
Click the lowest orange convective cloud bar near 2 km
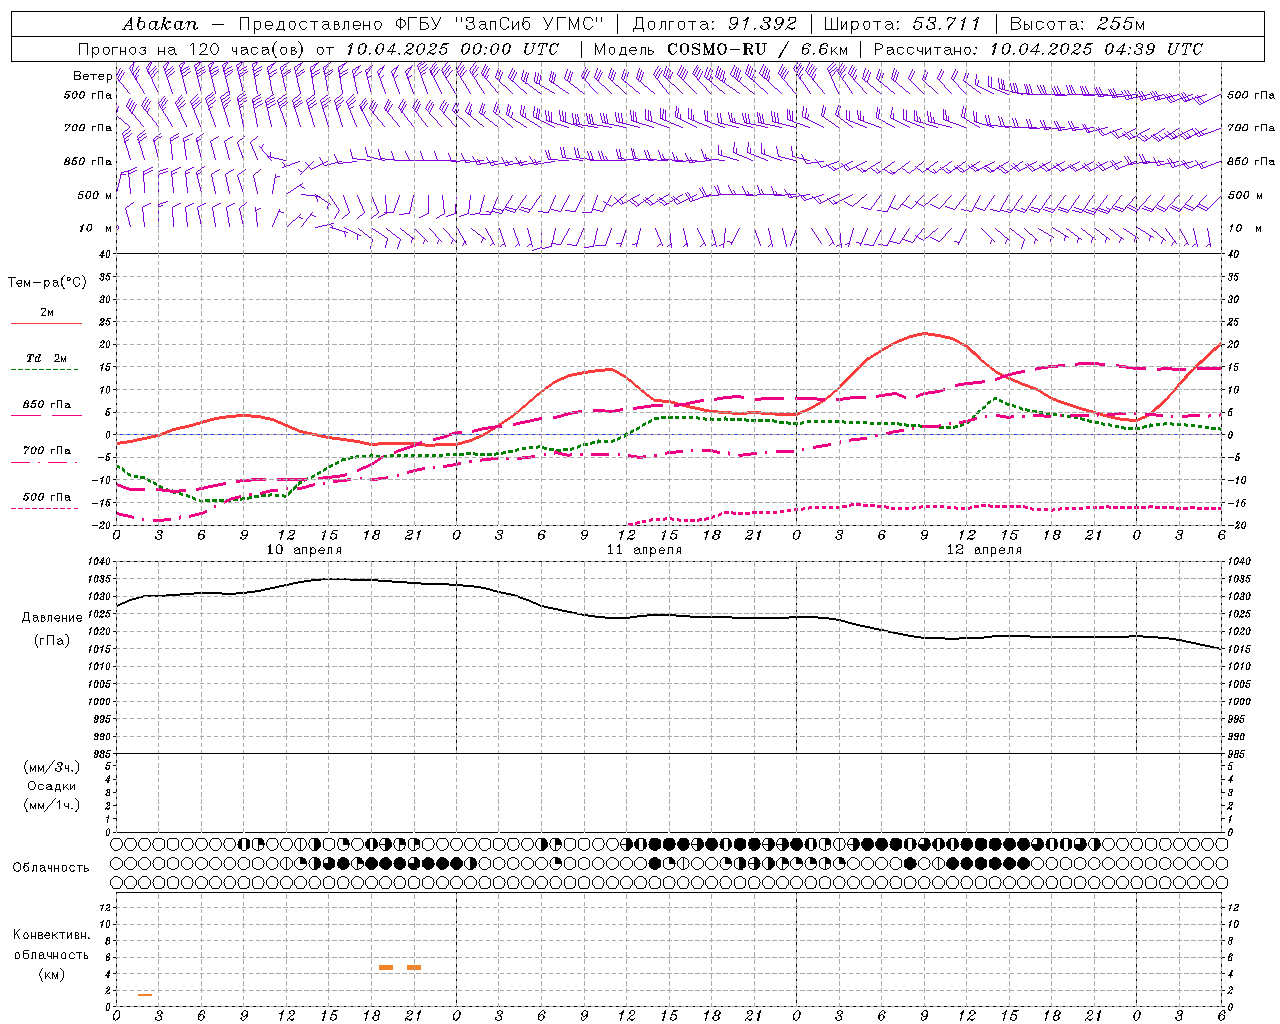pos(145,995)
